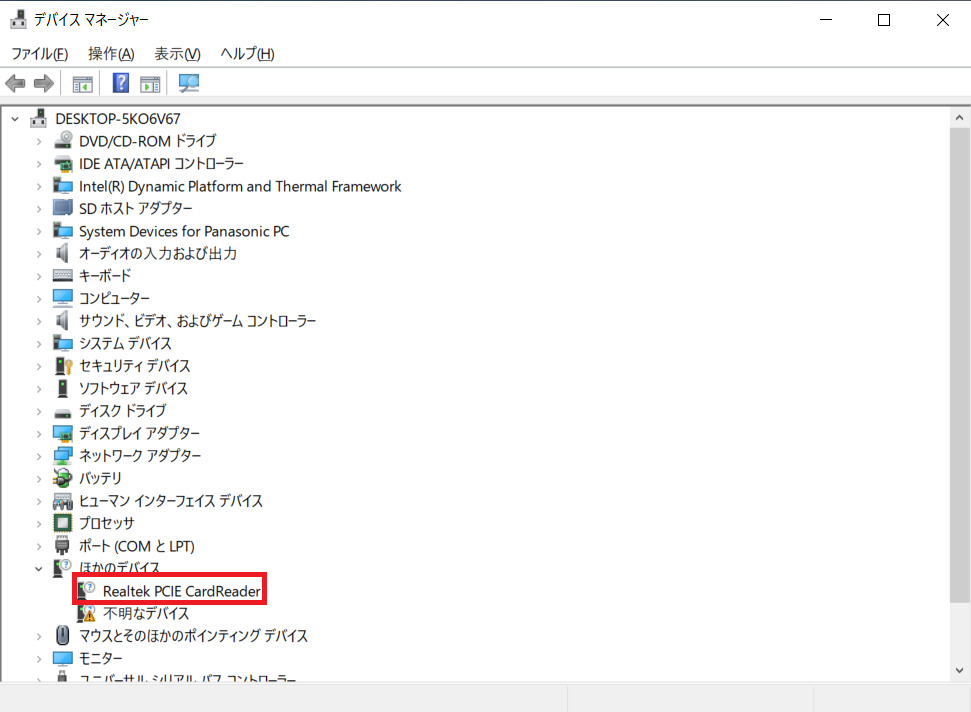Click the バッテリ category icon

tap(63, 478)
